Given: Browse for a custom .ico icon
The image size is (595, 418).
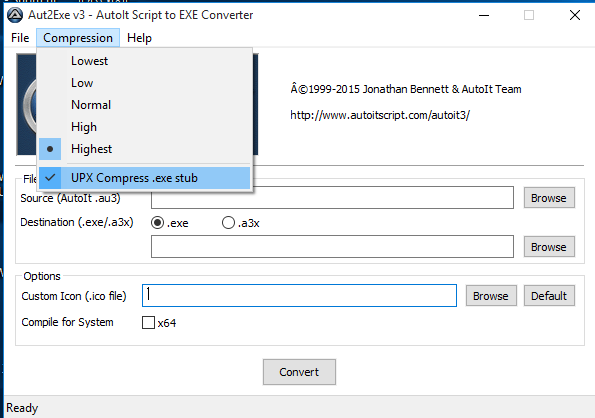Looking at the screenshot, I should 491,295.
